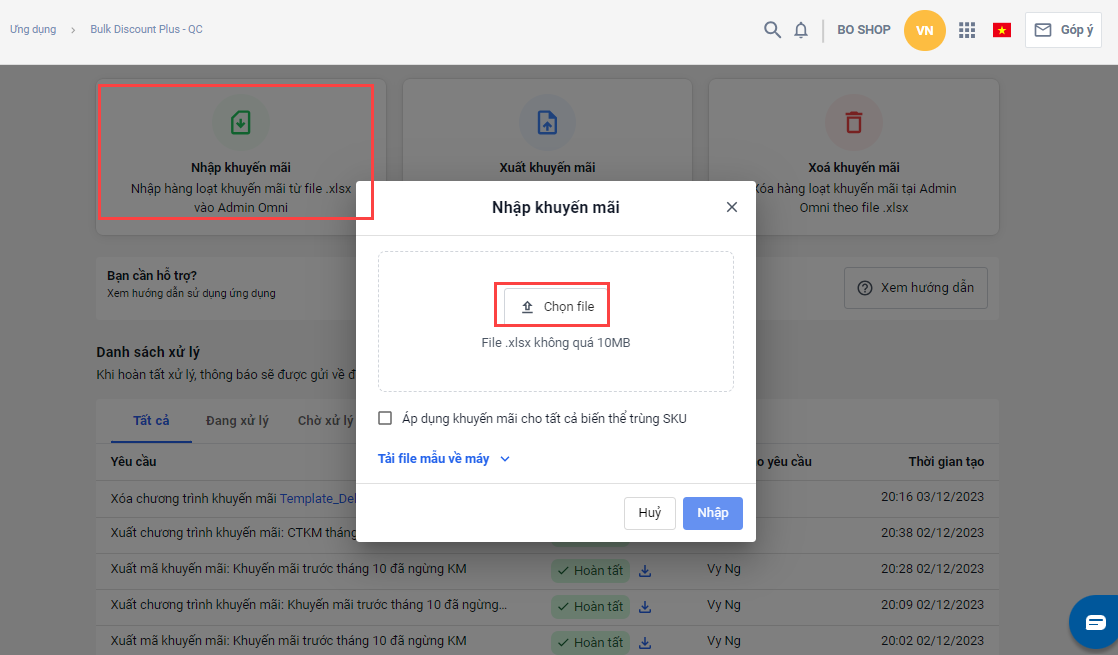Click the search magnifier icon

pos(772,30)
